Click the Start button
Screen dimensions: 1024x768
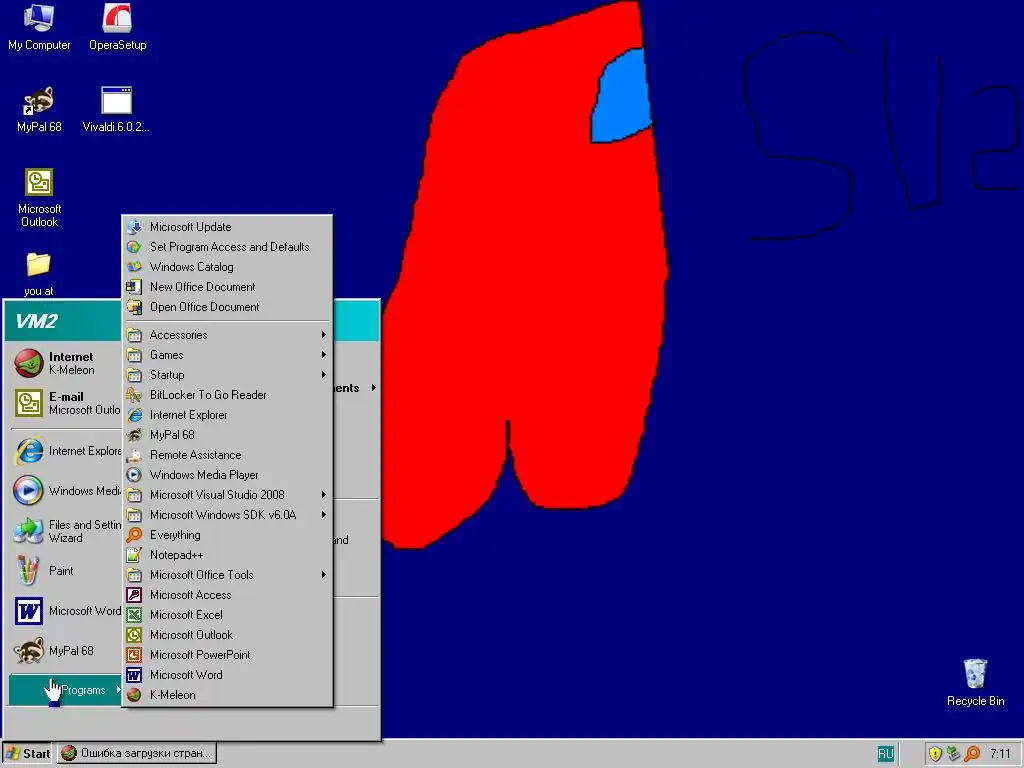27,753
